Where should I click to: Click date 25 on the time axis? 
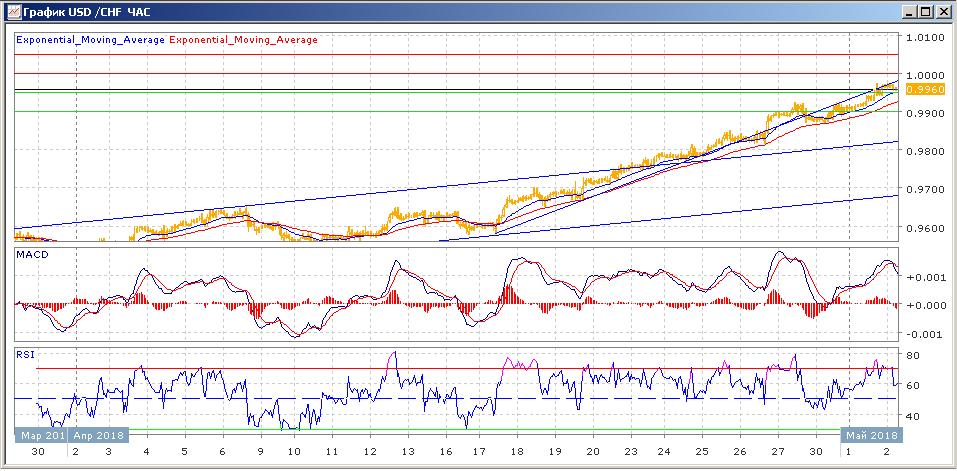click(x=702, y=452)
